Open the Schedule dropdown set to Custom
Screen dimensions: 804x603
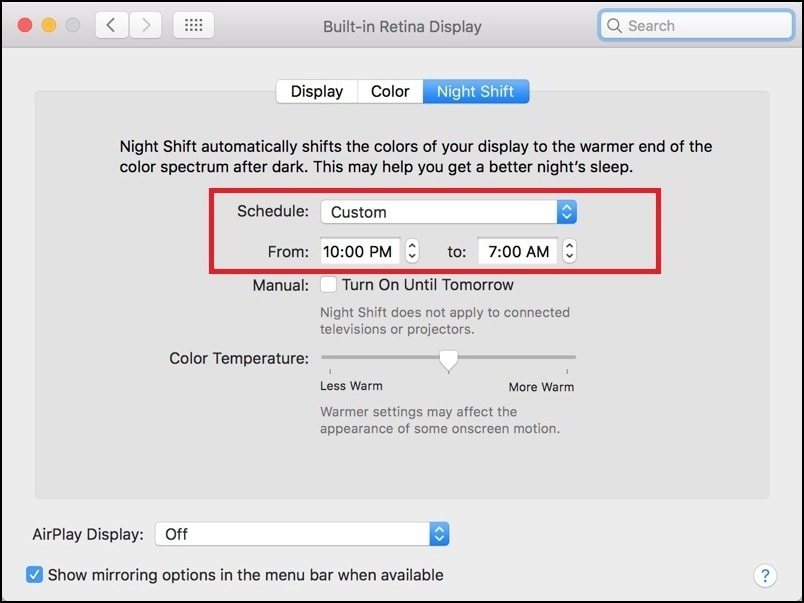coord(448,212)
